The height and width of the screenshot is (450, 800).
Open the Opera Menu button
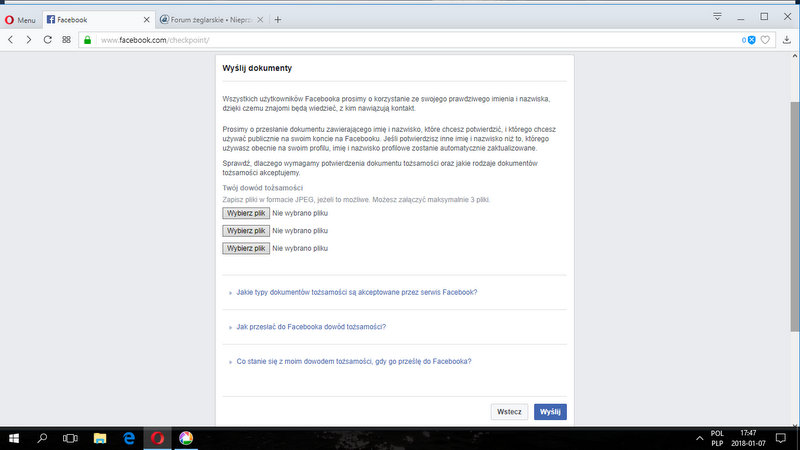click(x=20, y=20)
